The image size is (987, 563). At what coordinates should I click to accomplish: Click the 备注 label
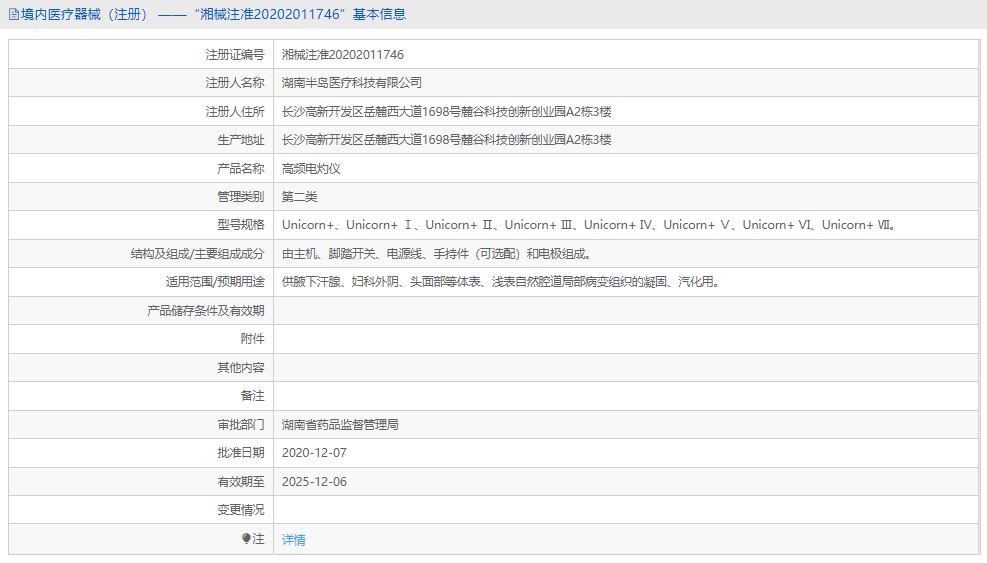(x=252, y=396)
